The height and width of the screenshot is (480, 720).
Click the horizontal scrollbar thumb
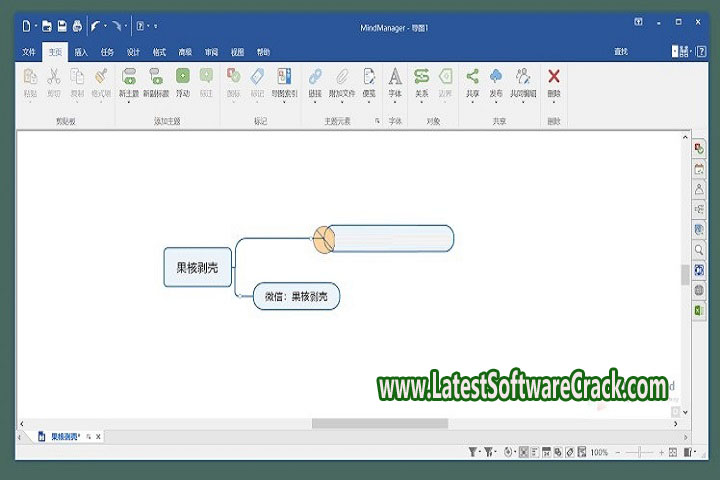[380, 424]
